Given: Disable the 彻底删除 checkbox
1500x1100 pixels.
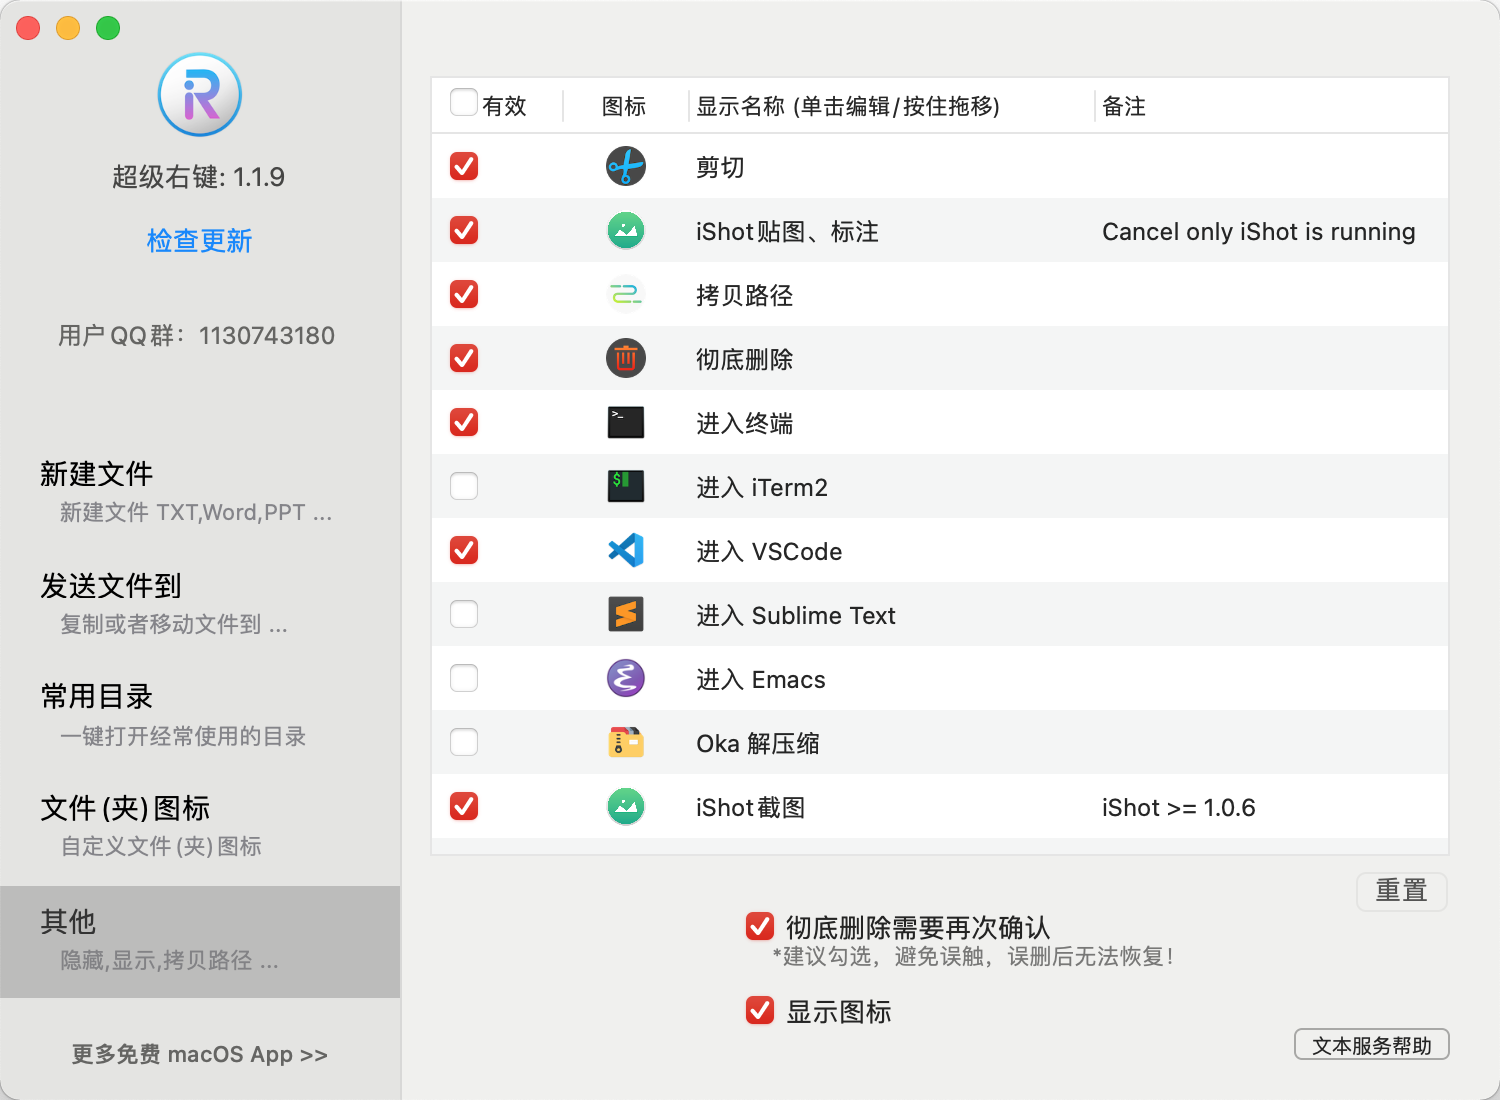Looking at the screenshot, I should click(x=464, y=358).
